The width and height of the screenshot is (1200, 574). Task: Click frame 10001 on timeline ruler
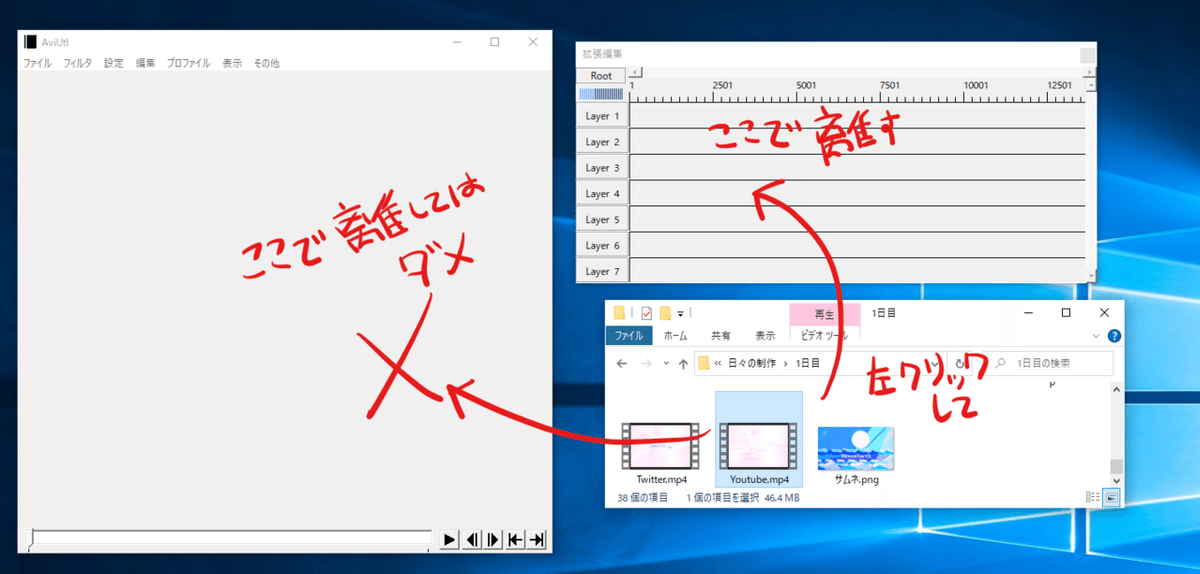point(976,86)
